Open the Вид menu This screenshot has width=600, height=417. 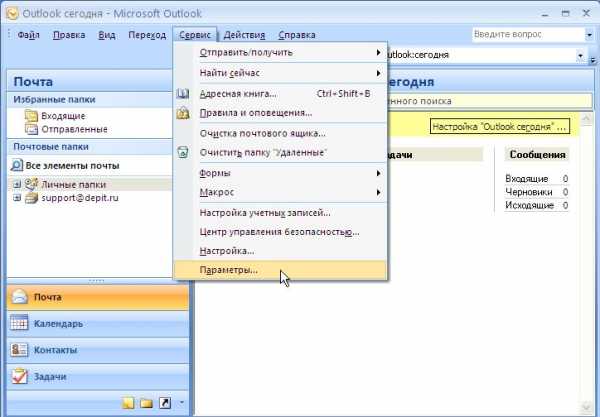tap(107, 35)
